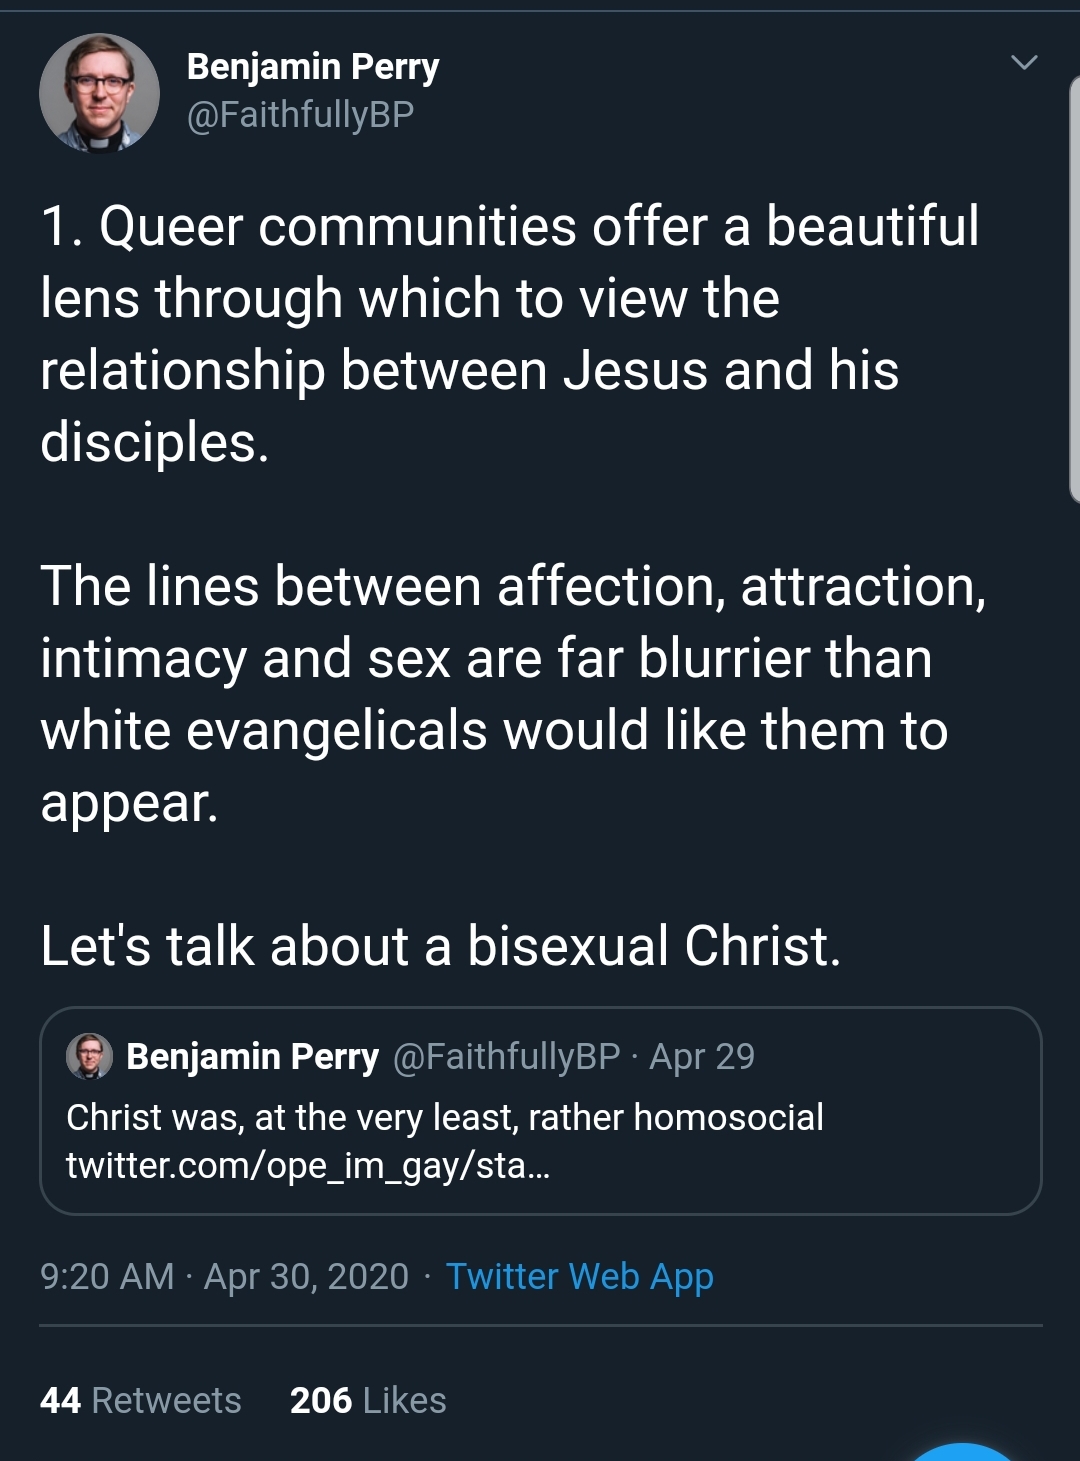View the 206 Likes list
Viewport: 1080px width, 1461px height.
(x=368, y=1400)
